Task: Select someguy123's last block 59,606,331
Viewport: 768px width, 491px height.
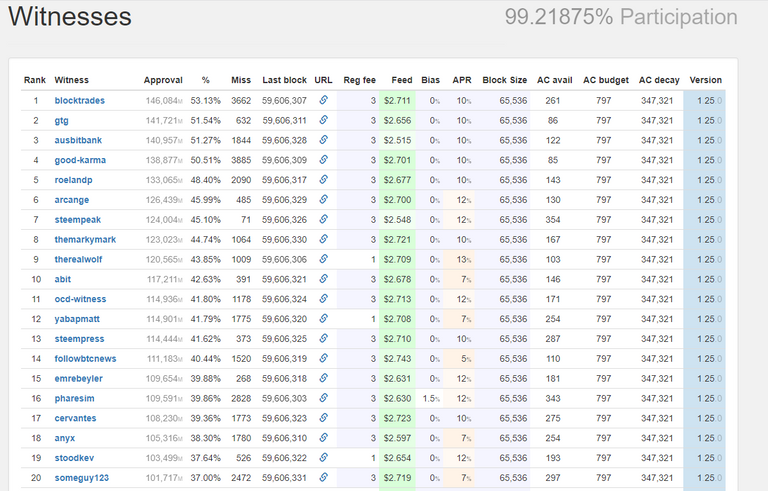Action: click(x=285, y=478)
